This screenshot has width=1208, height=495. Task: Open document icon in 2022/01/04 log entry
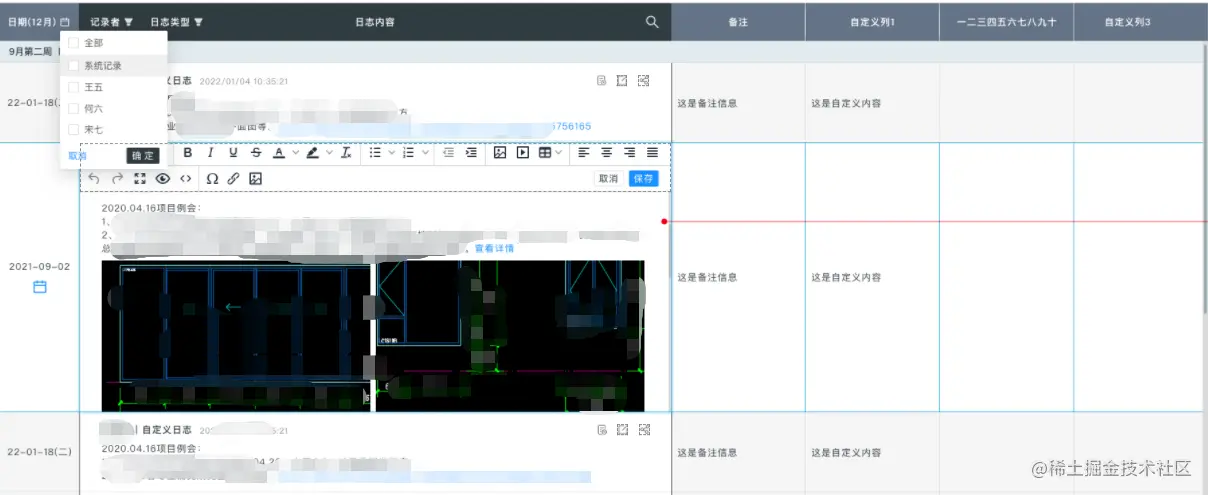pyautogui.click(x=602, y=81)
